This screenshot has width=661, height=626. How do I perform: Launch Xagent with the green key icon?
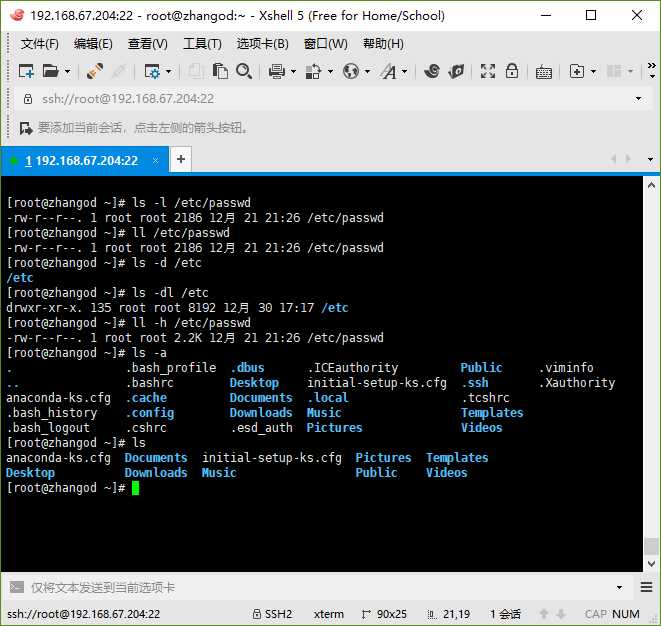456,71
